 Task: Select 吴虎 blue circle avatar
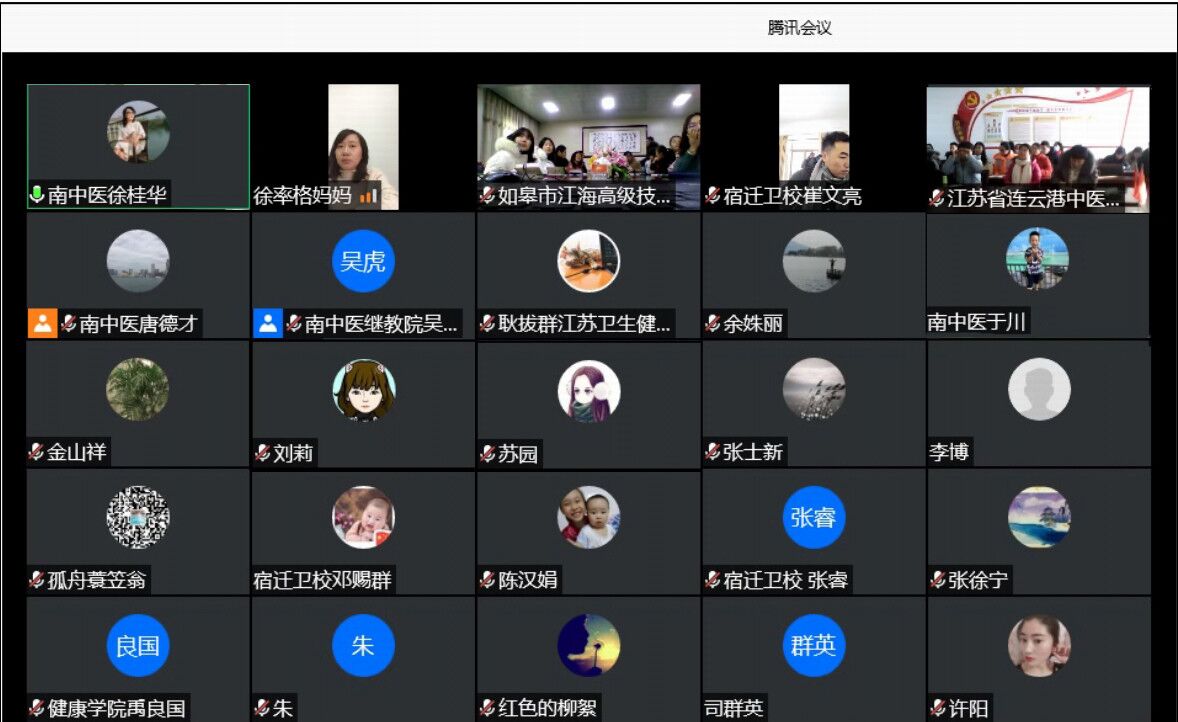point(363,261)
